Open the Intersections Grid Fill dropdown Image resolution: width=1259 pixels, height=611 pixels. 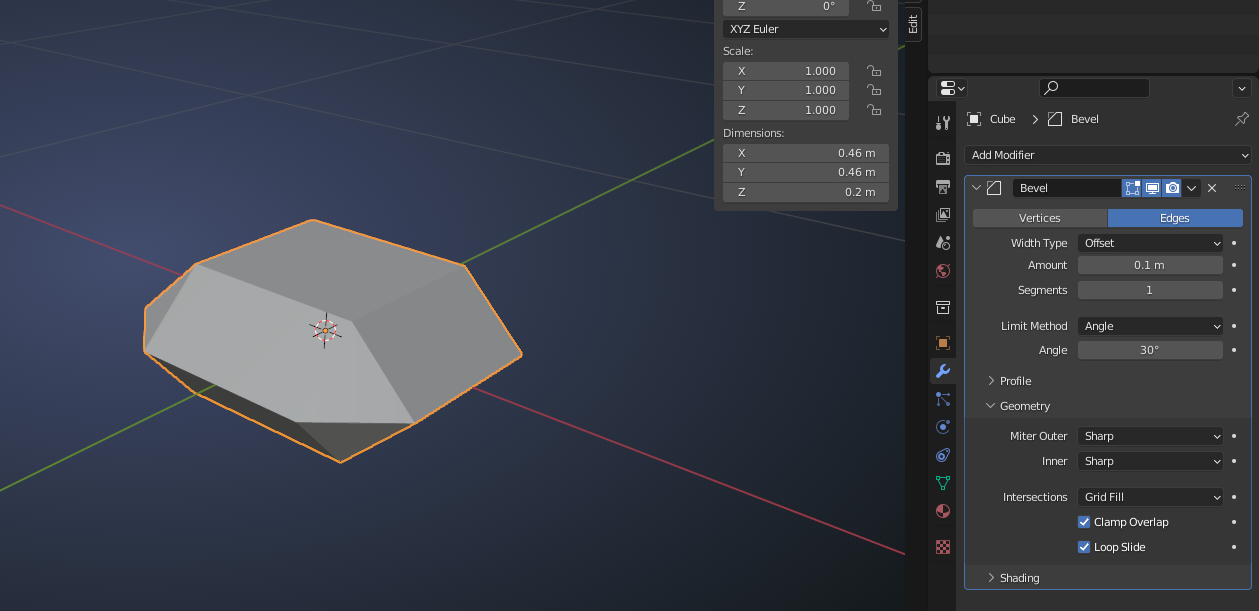(x=1150, y=497)
